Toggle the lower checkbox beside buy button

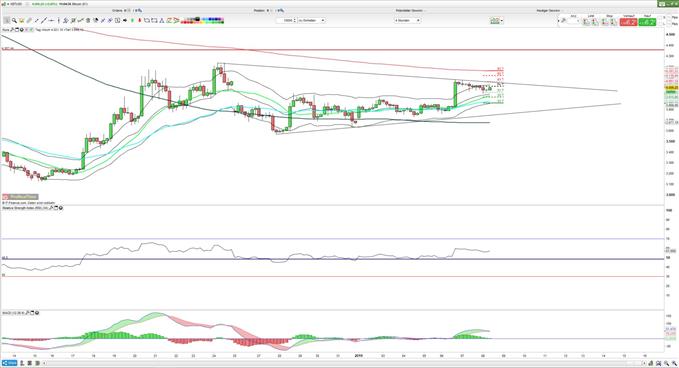click(x=660, y=23)
